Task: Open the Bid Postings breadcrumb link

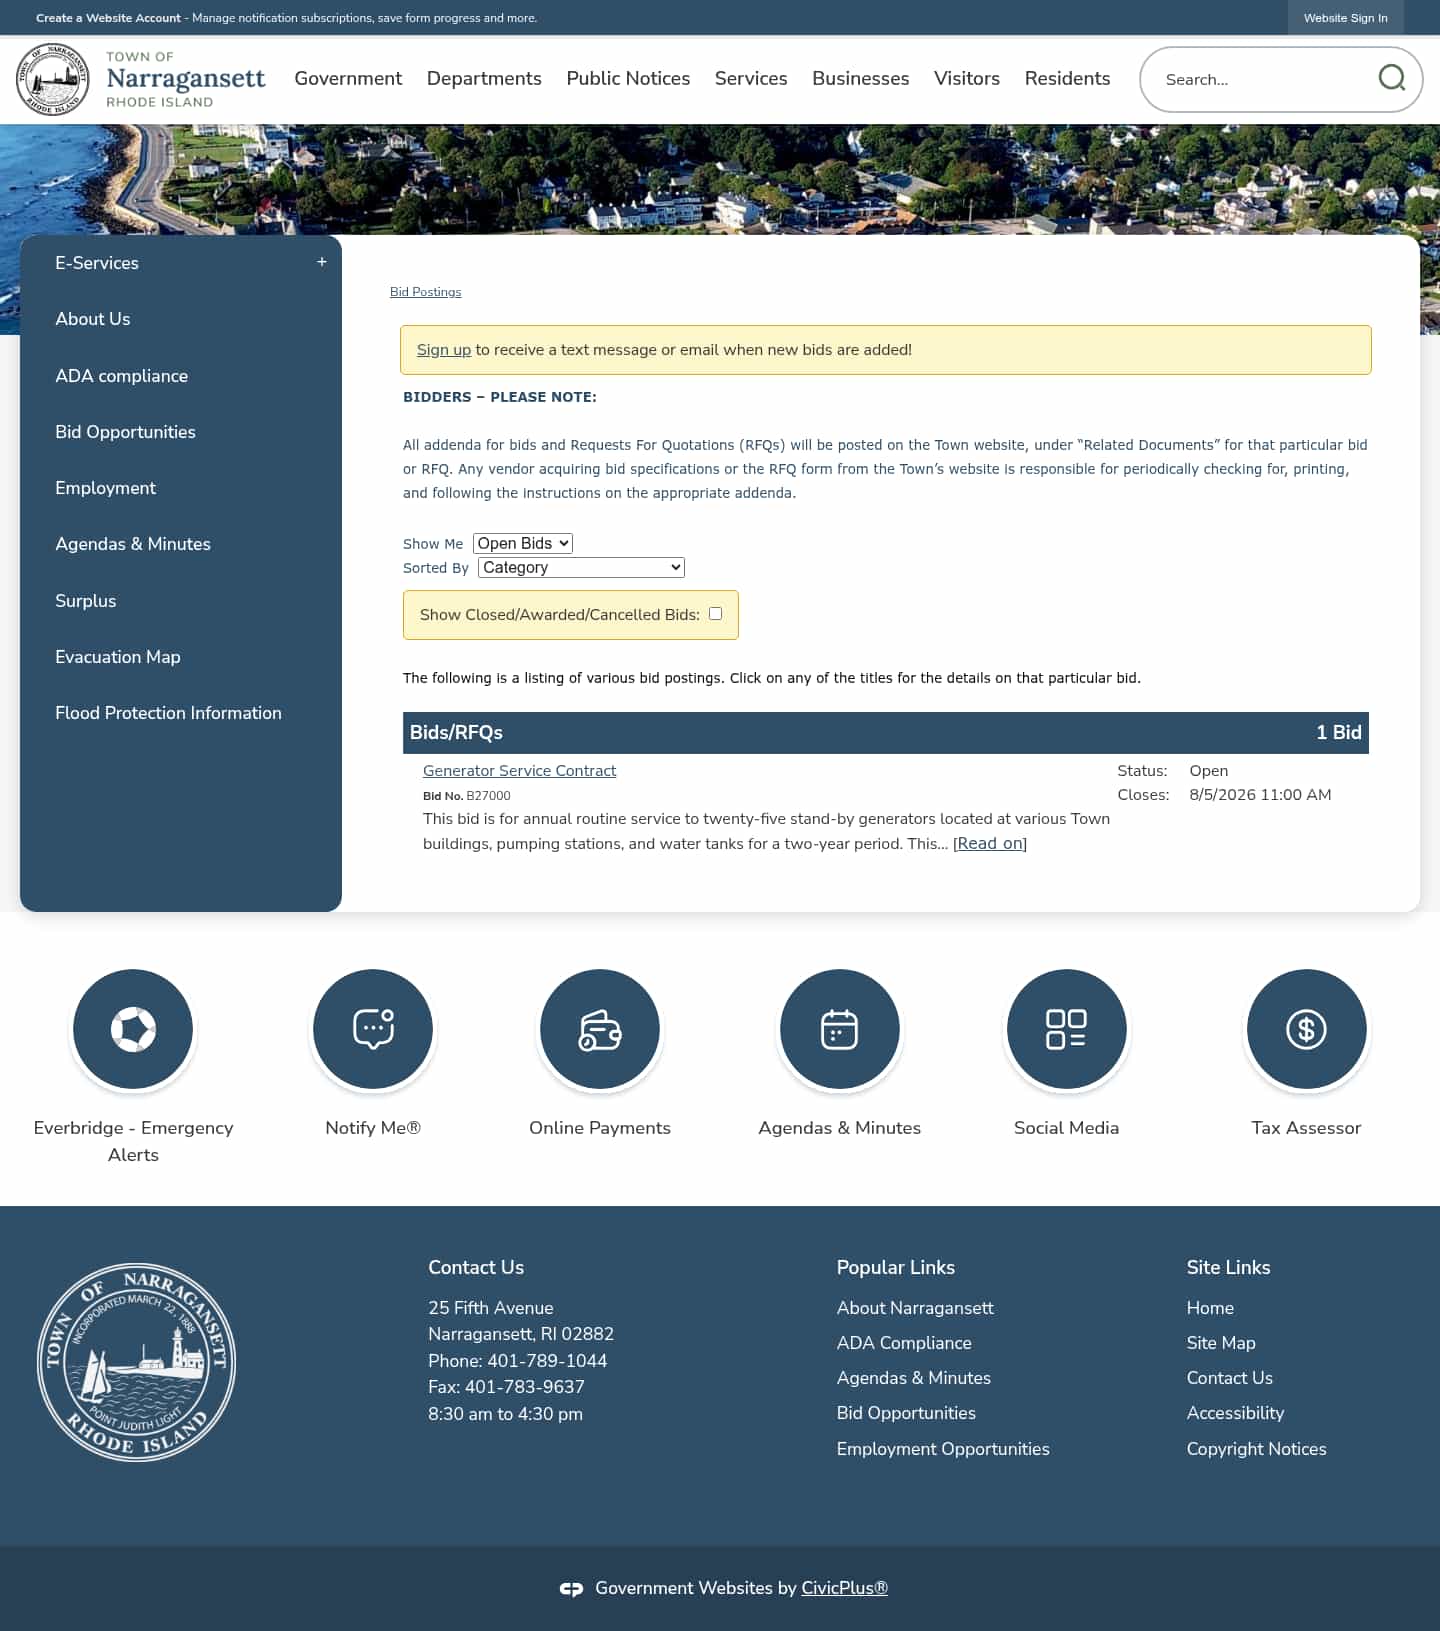Action: click(425, 292)
